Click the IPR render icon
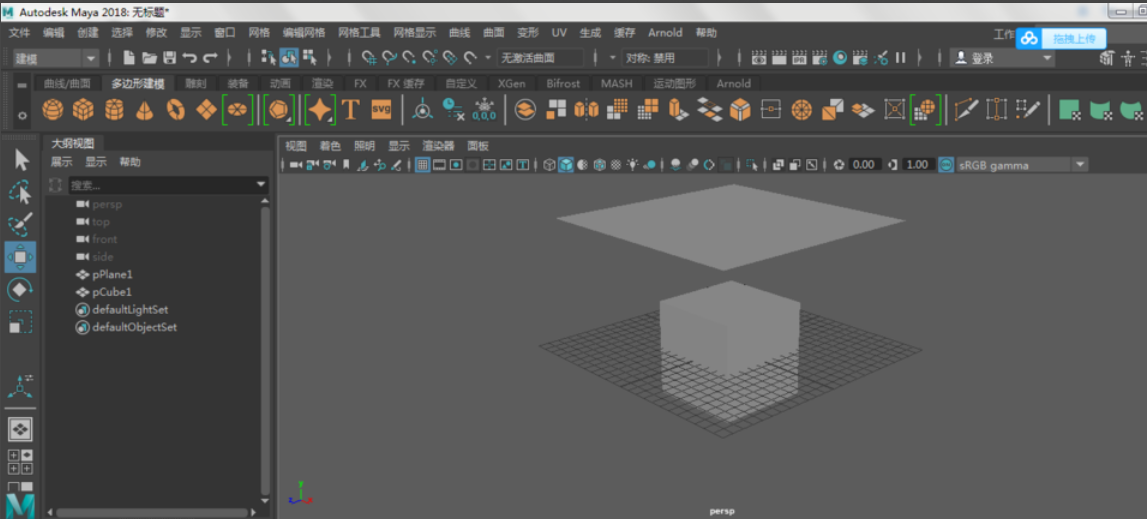 (800, 58)
